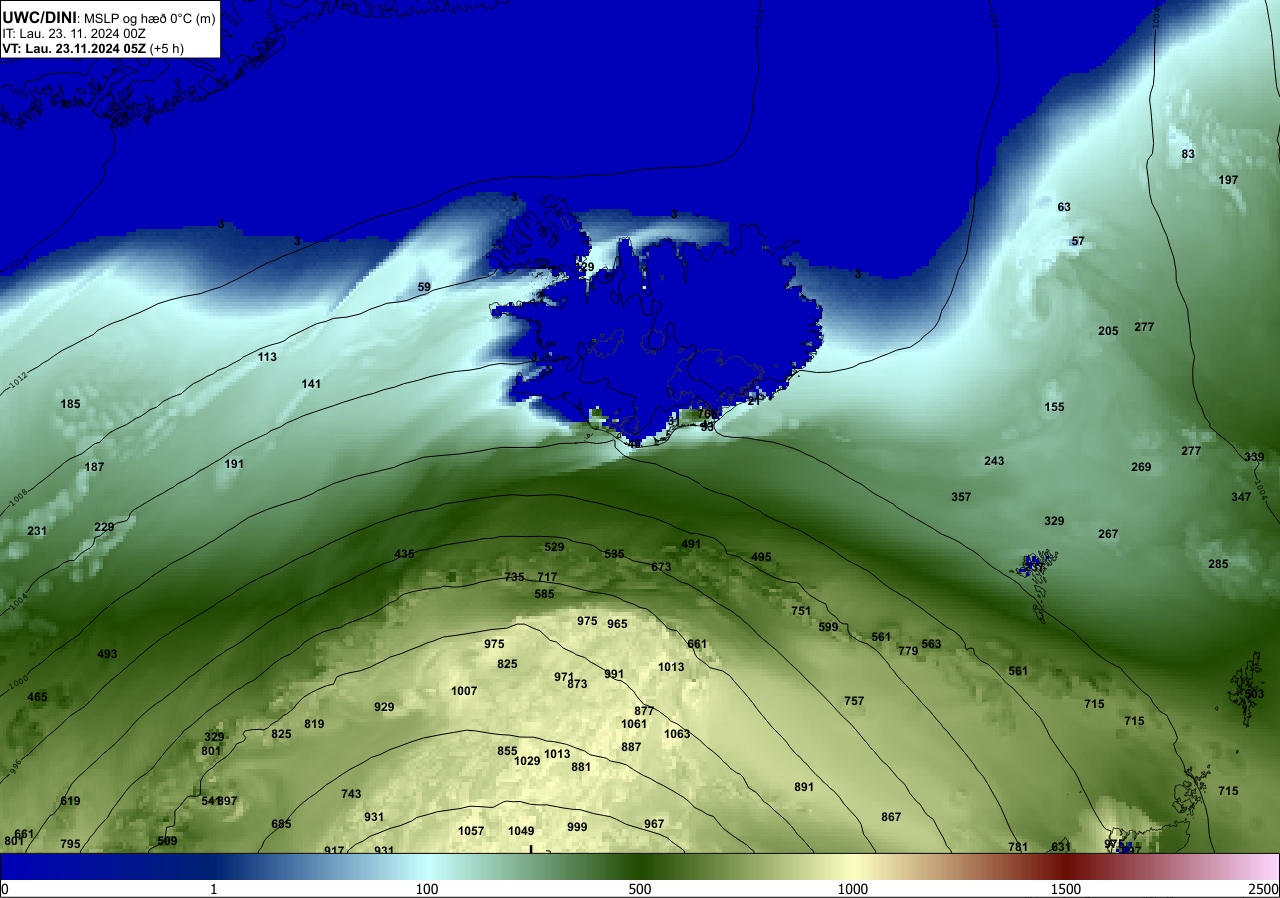Click the map value 819
This screenshot has width=1280, height=898.
[314, 724]
